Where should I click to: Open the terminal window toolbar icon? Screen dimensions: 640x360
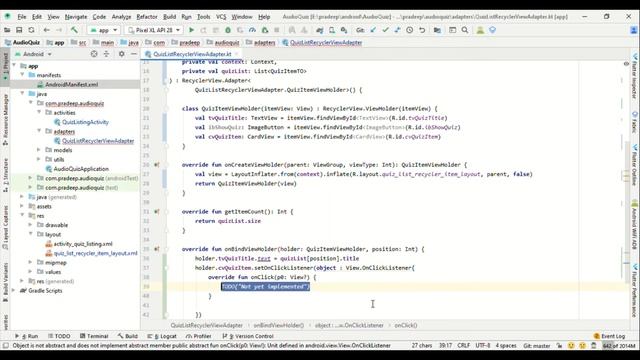(452, 30)
